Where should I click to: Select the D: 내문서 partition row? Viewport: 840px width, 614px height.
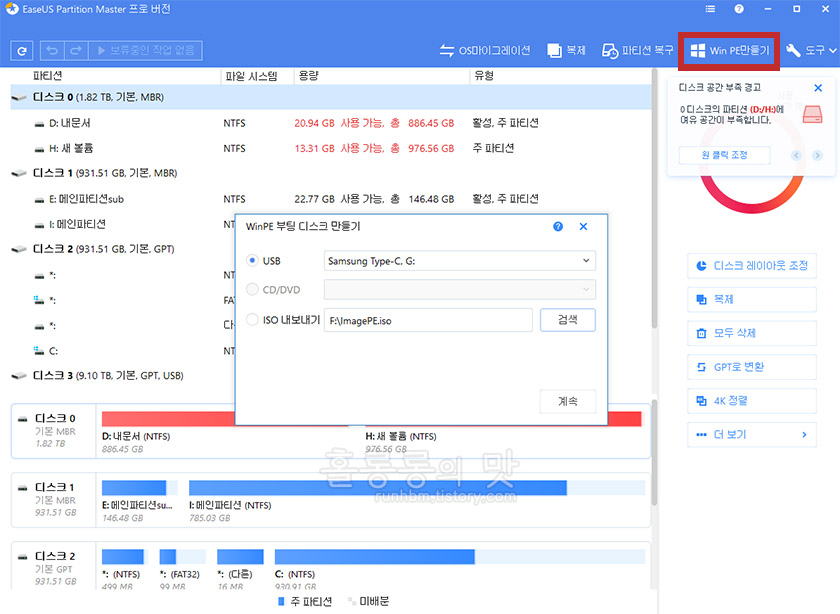[331, 123]
